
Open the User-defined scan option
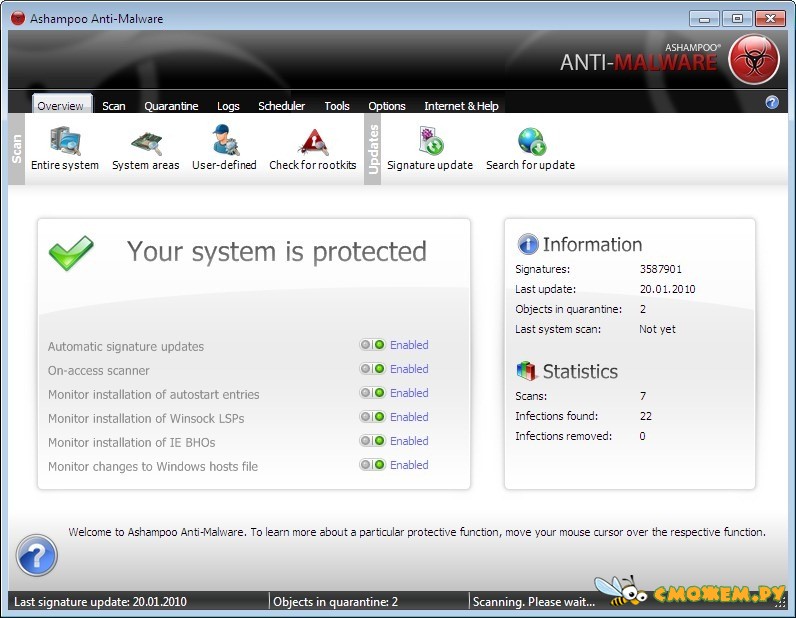pyautogui.click(x=224, y=149)
